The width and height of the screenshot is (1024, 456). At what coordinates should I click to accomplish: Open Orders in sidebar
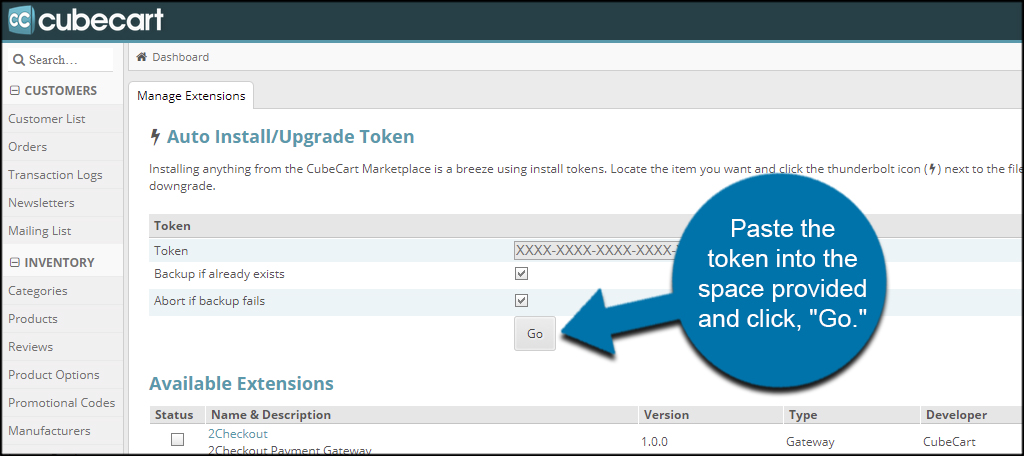click(27, 147)
